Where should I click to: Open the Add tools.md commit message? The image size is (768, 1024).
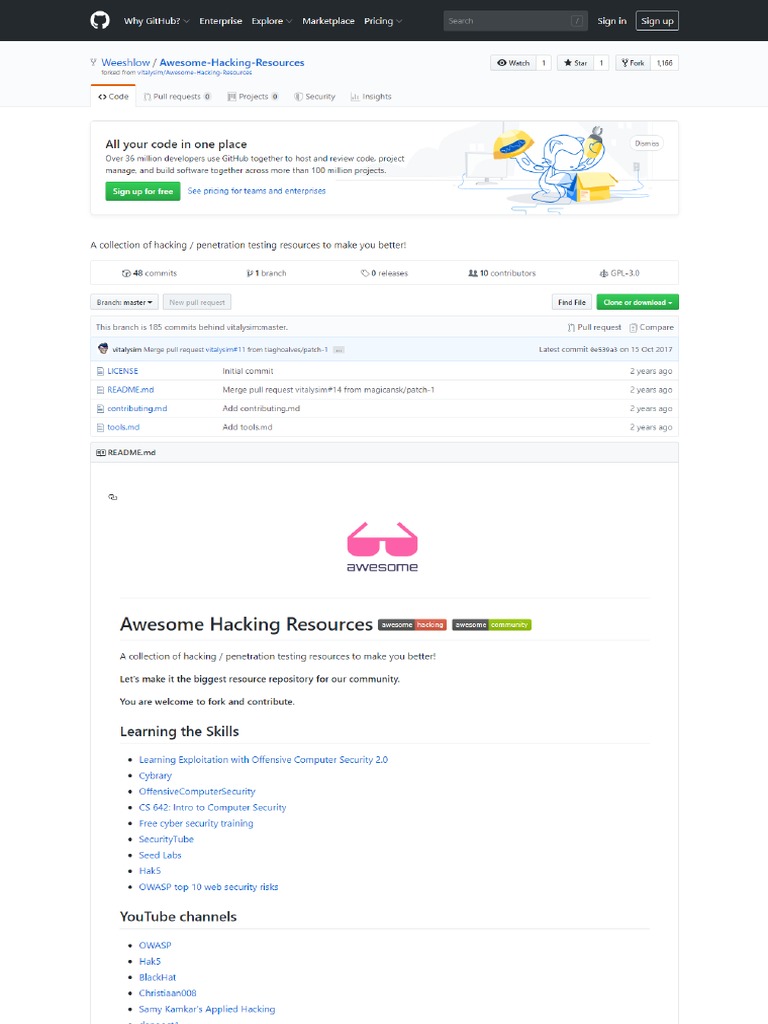pyautogui.click(x=247, y=427)
